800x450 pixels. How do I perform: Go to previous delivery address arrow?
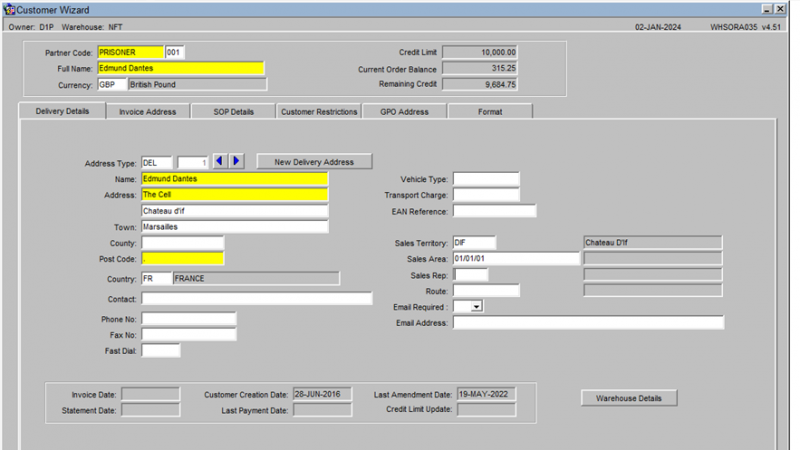220,161
